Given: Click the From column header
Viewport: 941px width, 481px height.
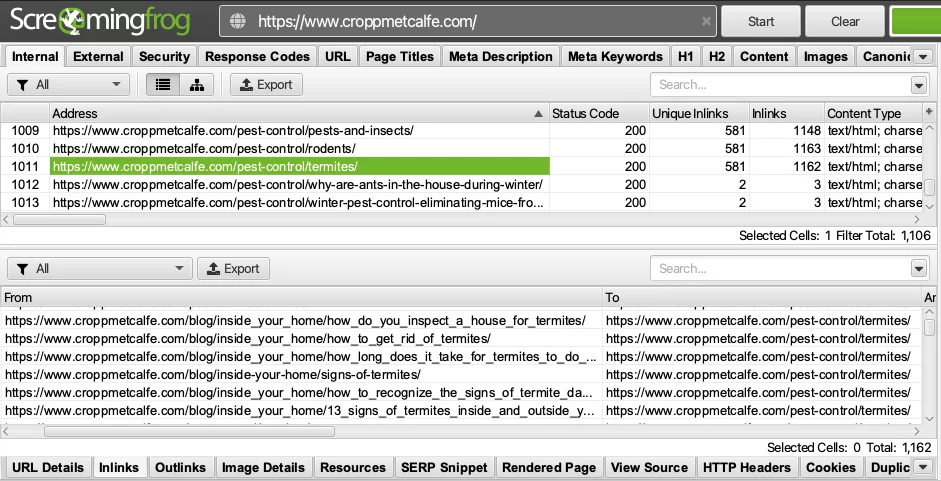Looking at the screenshot, I should 301,297.
